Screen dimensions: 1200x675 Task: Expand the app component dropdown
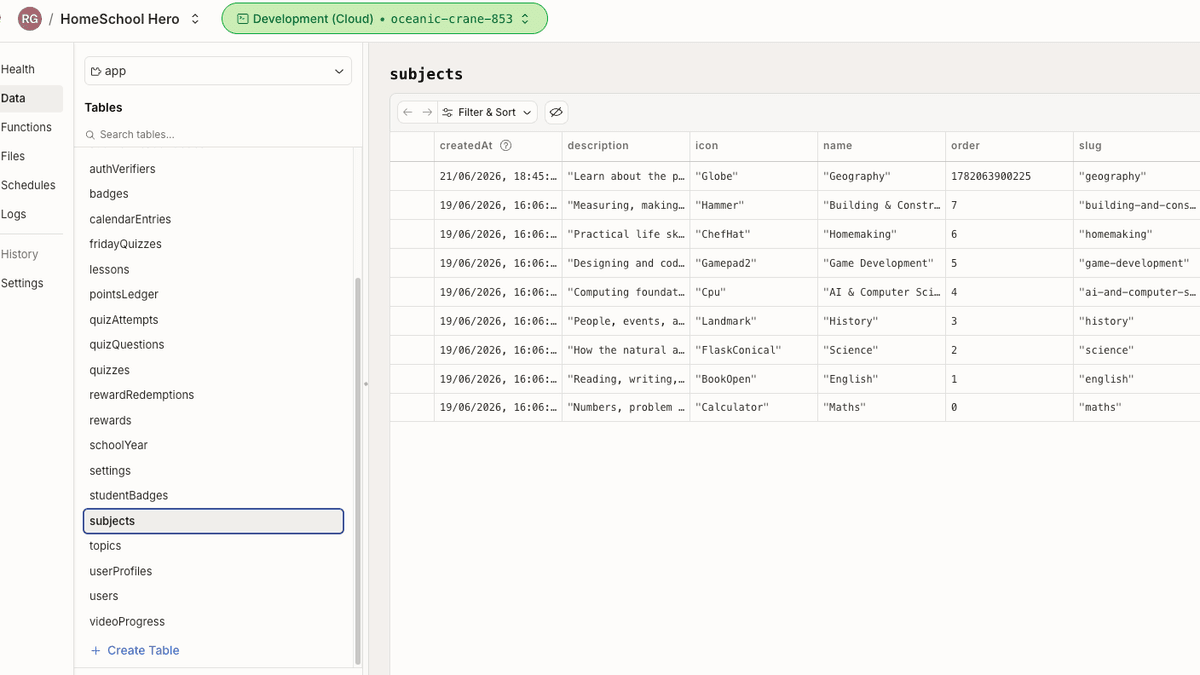pyautogui.click(x=218, y=71)
